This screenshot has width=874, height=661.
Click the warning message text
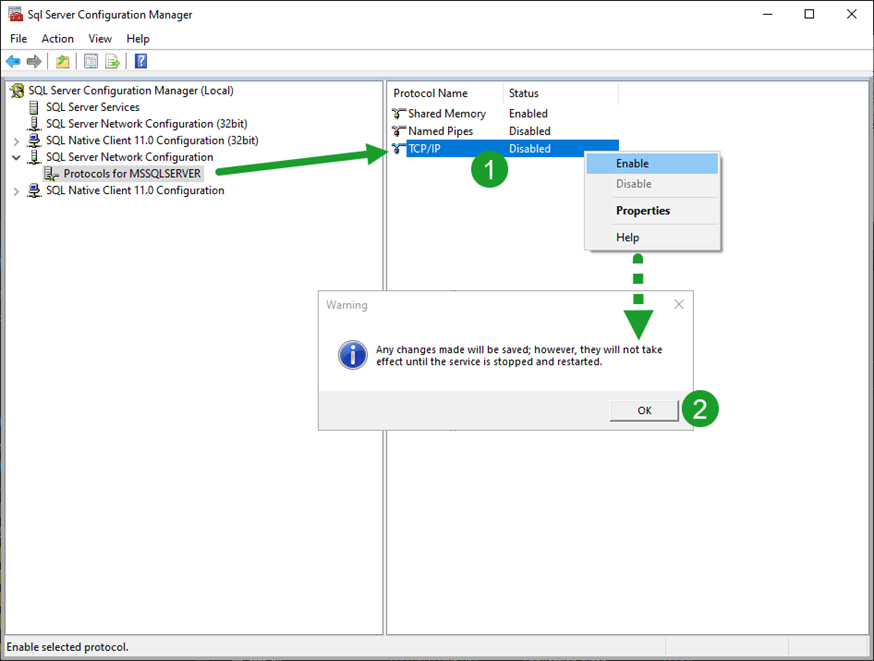(x=519, y=356)
